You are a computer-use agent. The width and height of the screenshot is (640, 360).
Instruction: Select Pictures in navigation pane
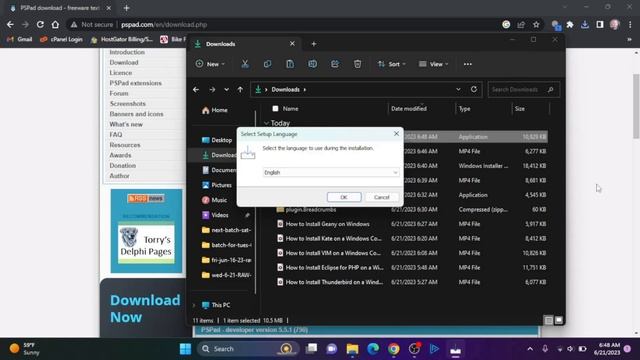click(x=218, y=185)
